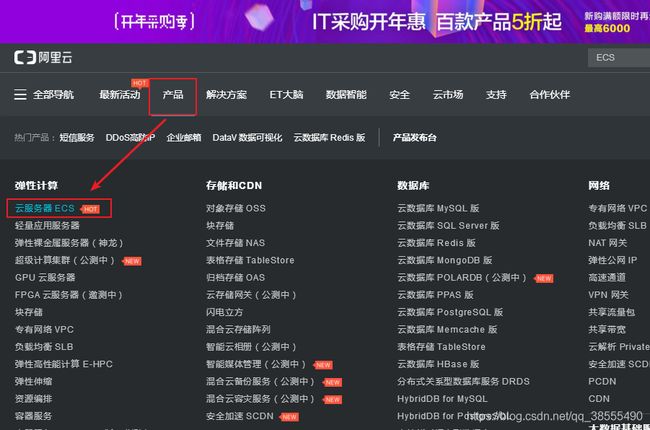Open 共享流量包 link
Screen dimensions: 650x430
coord(611,312)
